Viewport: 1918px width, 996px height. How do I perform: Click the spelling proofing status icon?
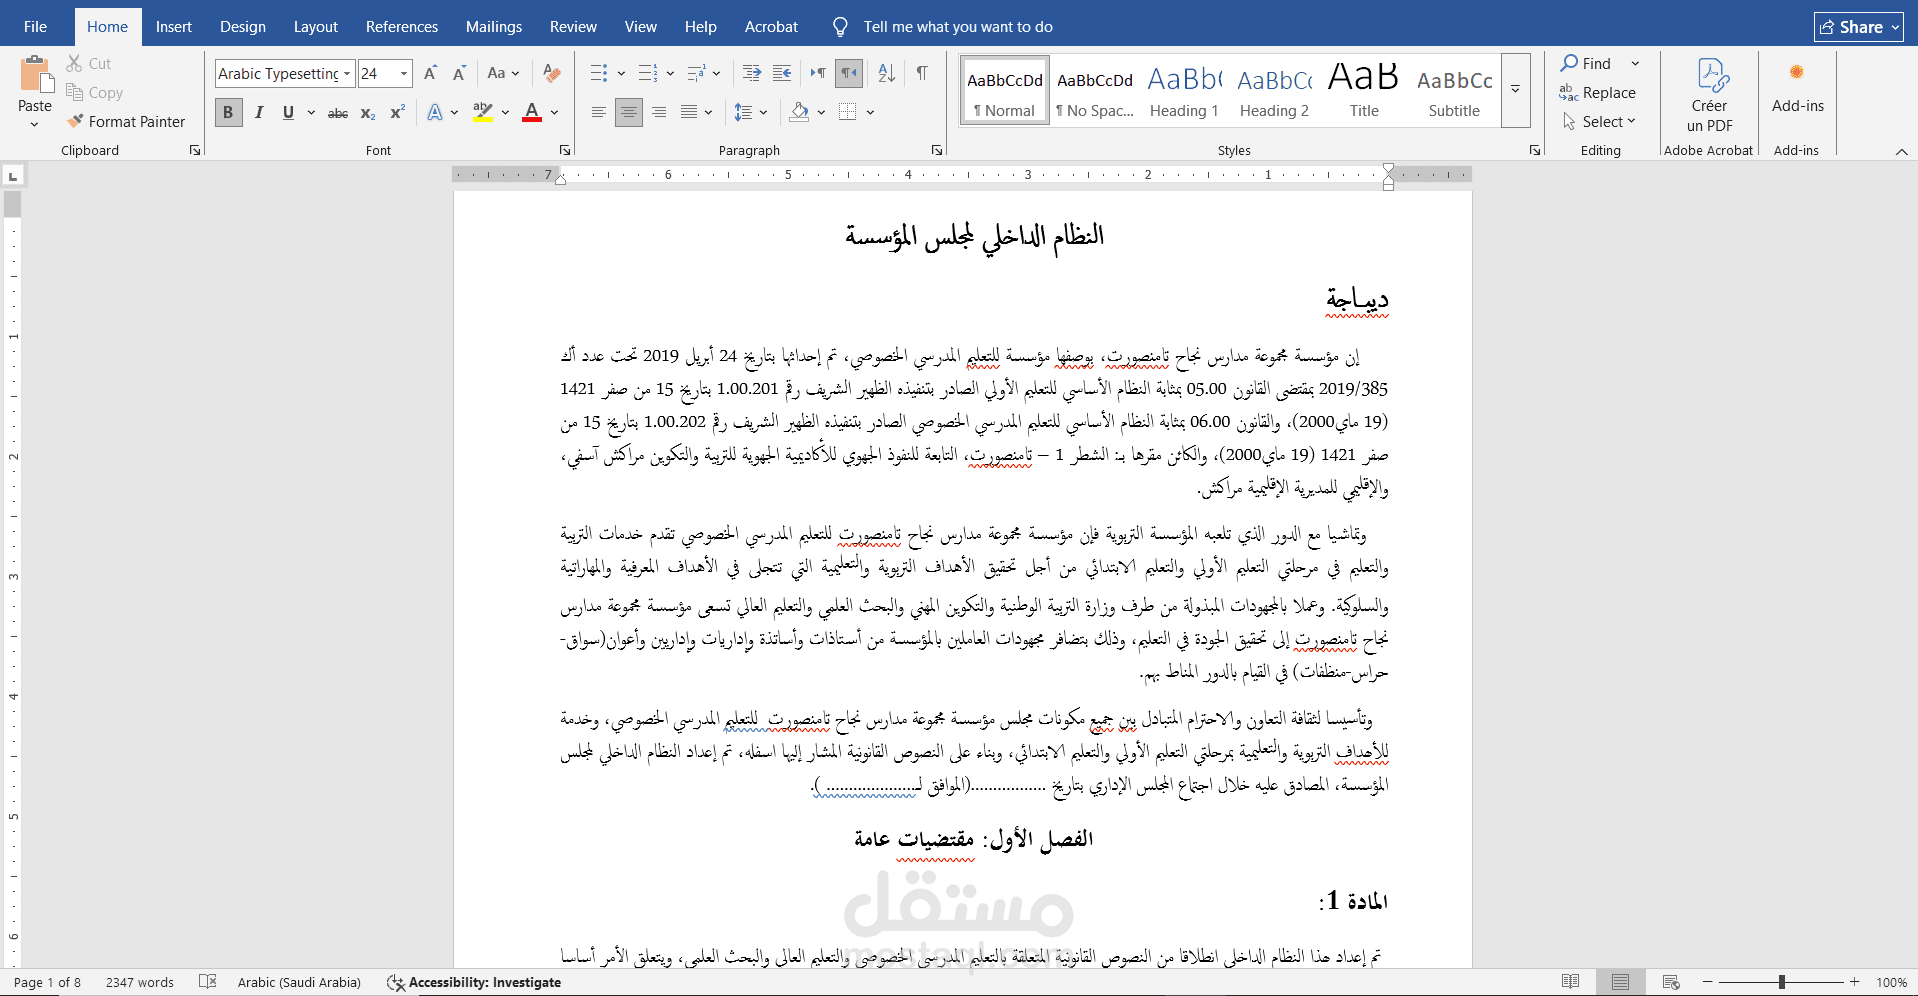tap(208, 982)
